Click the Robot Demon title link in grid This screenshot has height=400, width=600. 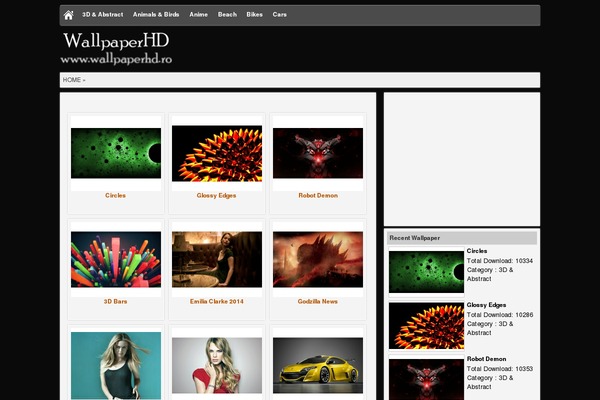point(318,195)
